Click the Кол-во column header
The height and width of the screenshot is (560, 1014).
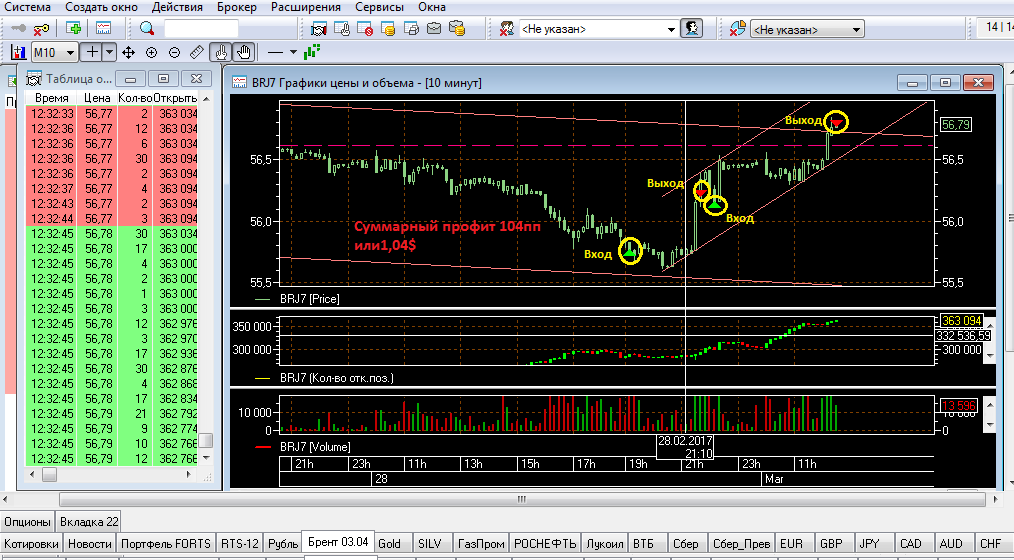pyautogui.click(x=135, y=98)
